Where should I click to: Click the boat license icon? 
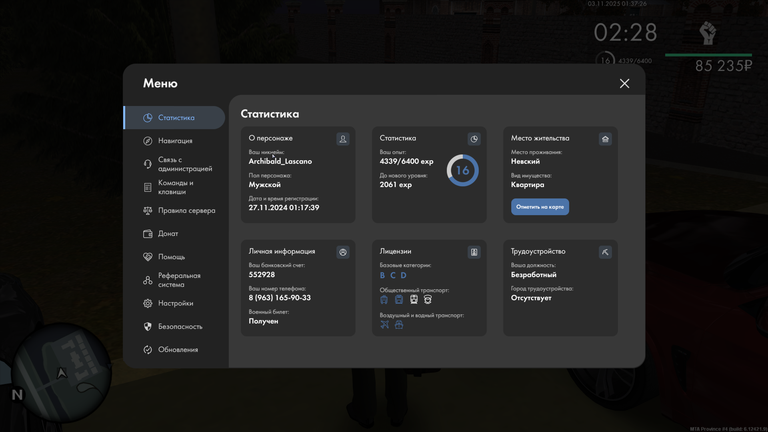[x=399, y=324]
